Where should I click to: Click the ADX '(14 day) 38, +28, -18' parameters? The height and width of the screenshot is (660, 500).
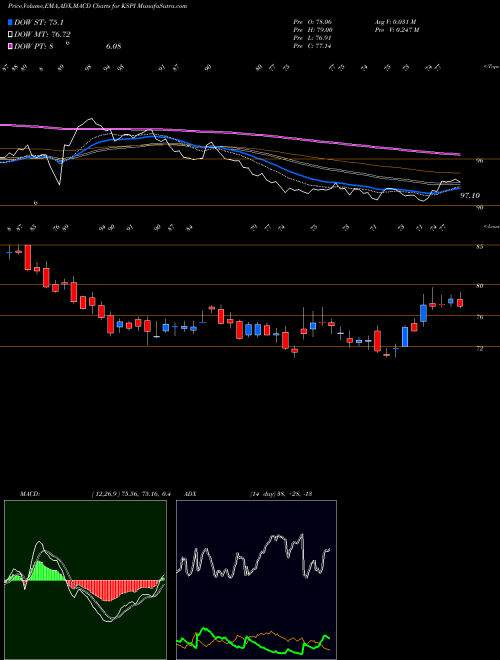pyautogui.click(x=280, y=494)
